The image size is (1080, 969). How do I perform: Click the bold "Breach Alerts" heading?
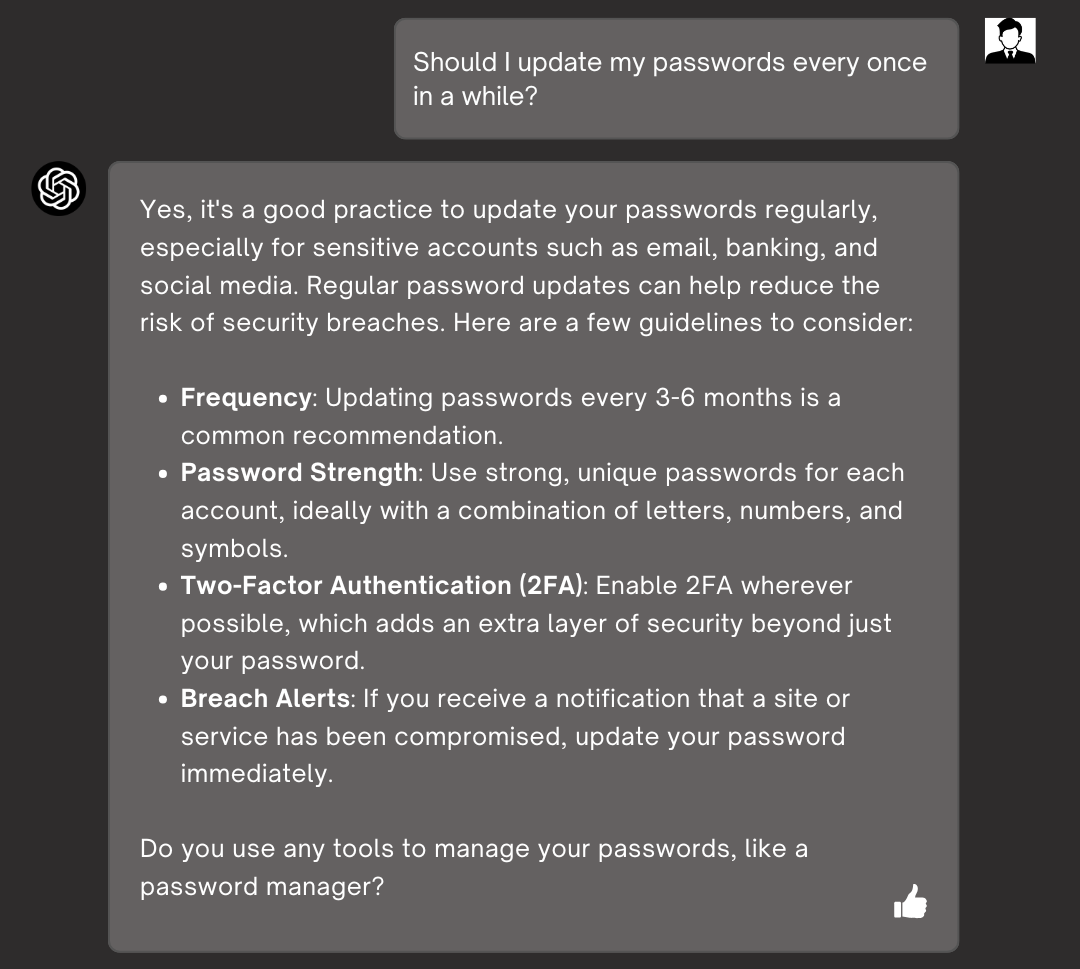coord(265,698)
